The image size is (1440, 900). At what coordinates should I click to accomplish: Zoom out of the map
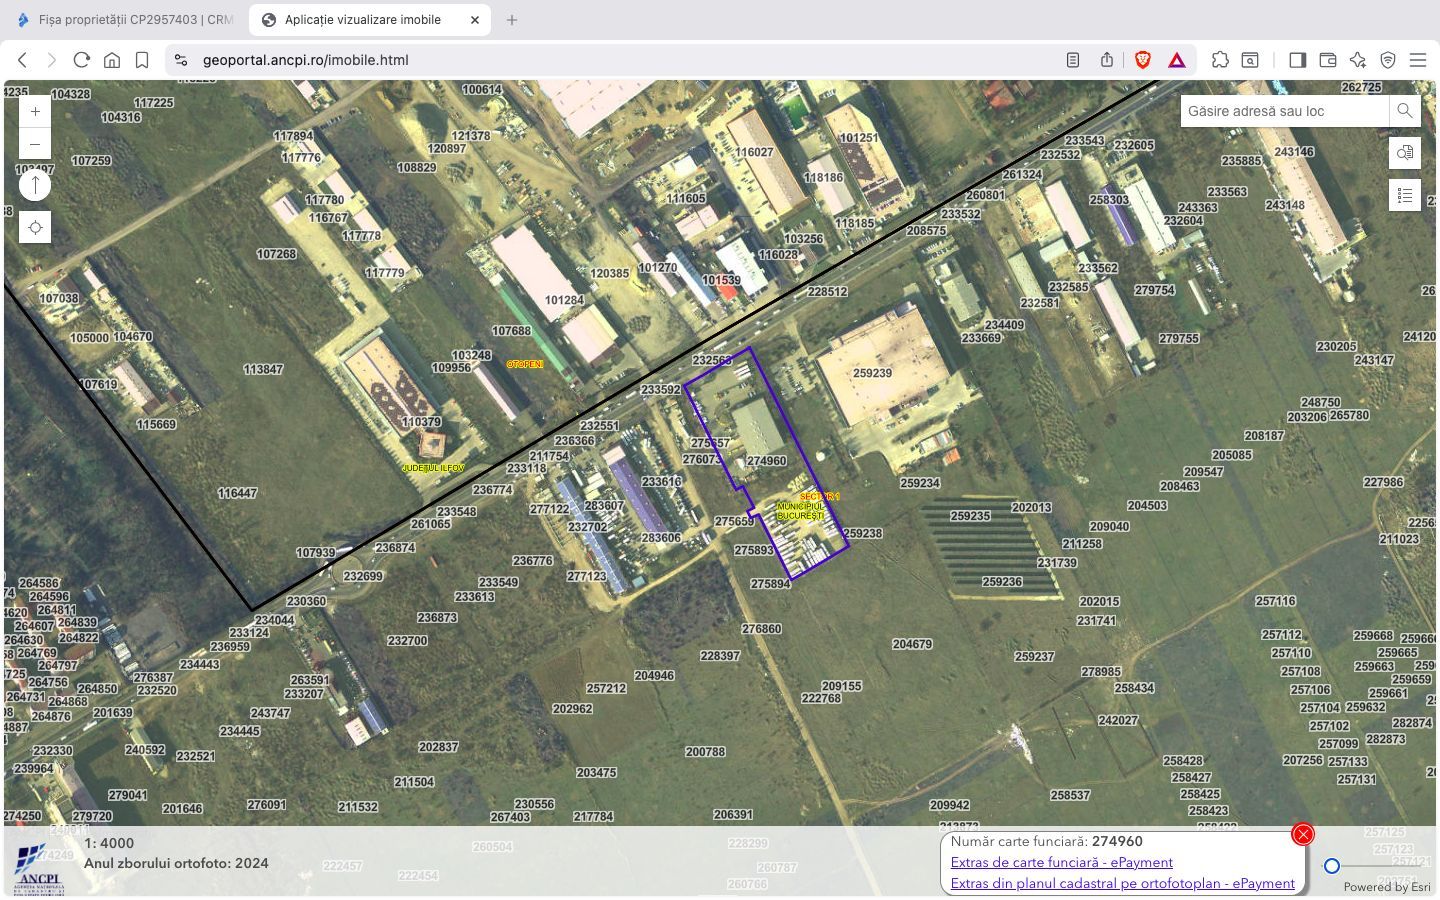(35, 144)
